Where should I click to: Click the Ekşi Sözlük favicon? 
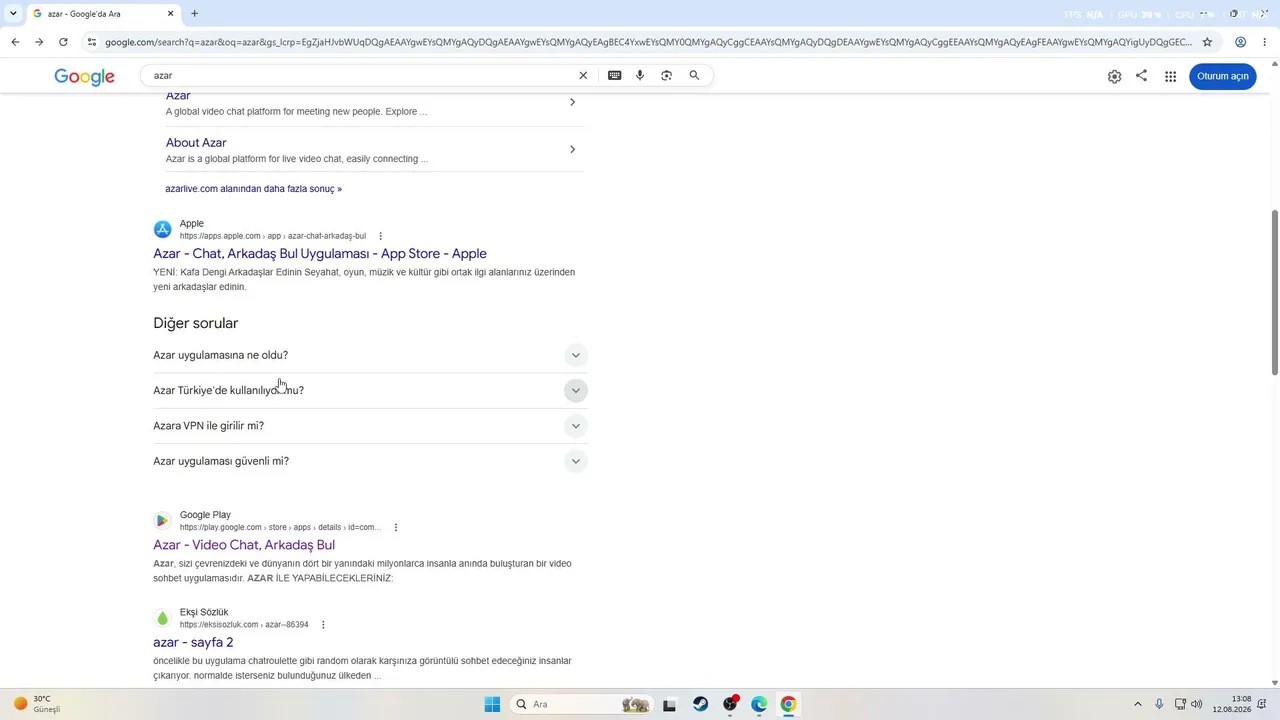[162, 618]
